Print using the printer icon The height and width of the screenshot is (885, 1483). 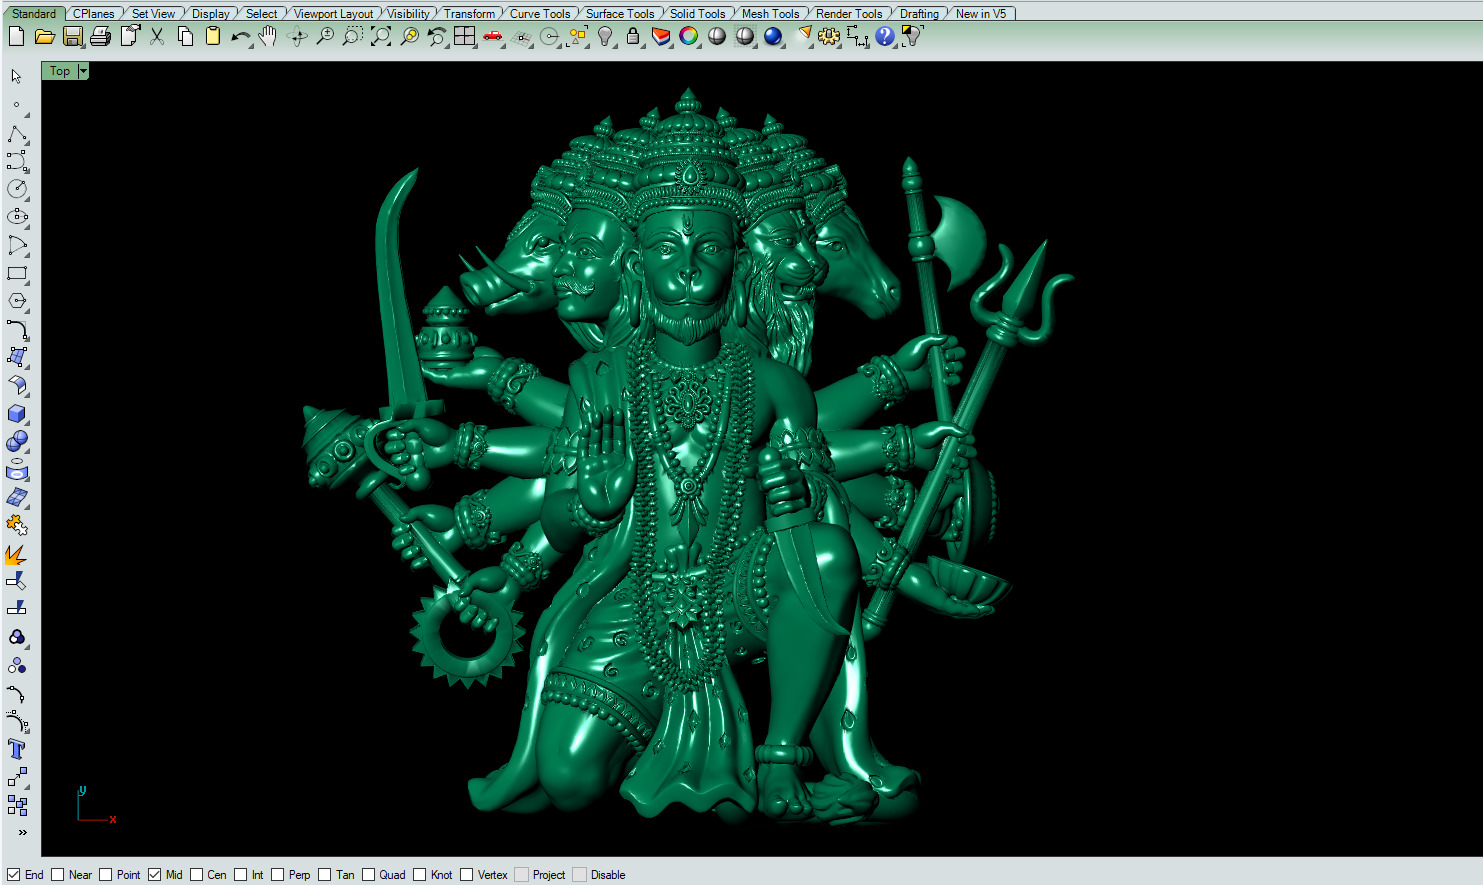[100, 37]
